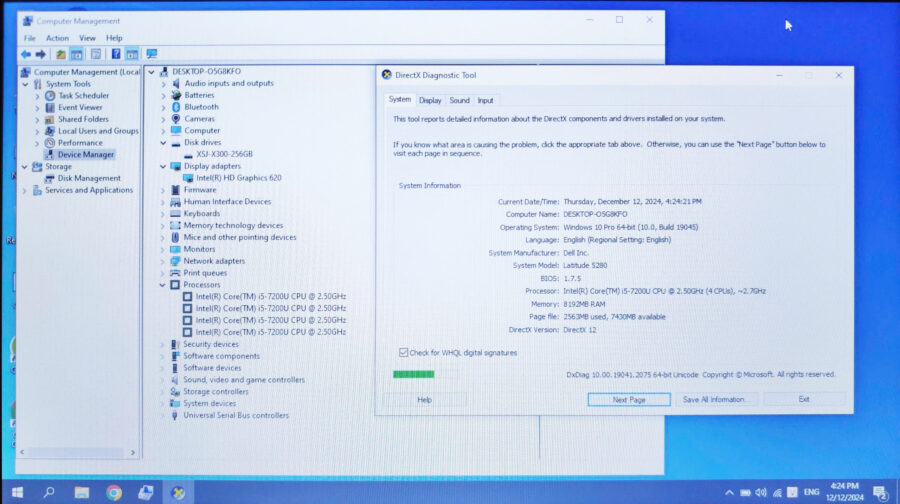The image size is (900, 504).
Task: Expand Audio inputs and outputs category
Action: (164, 84)
